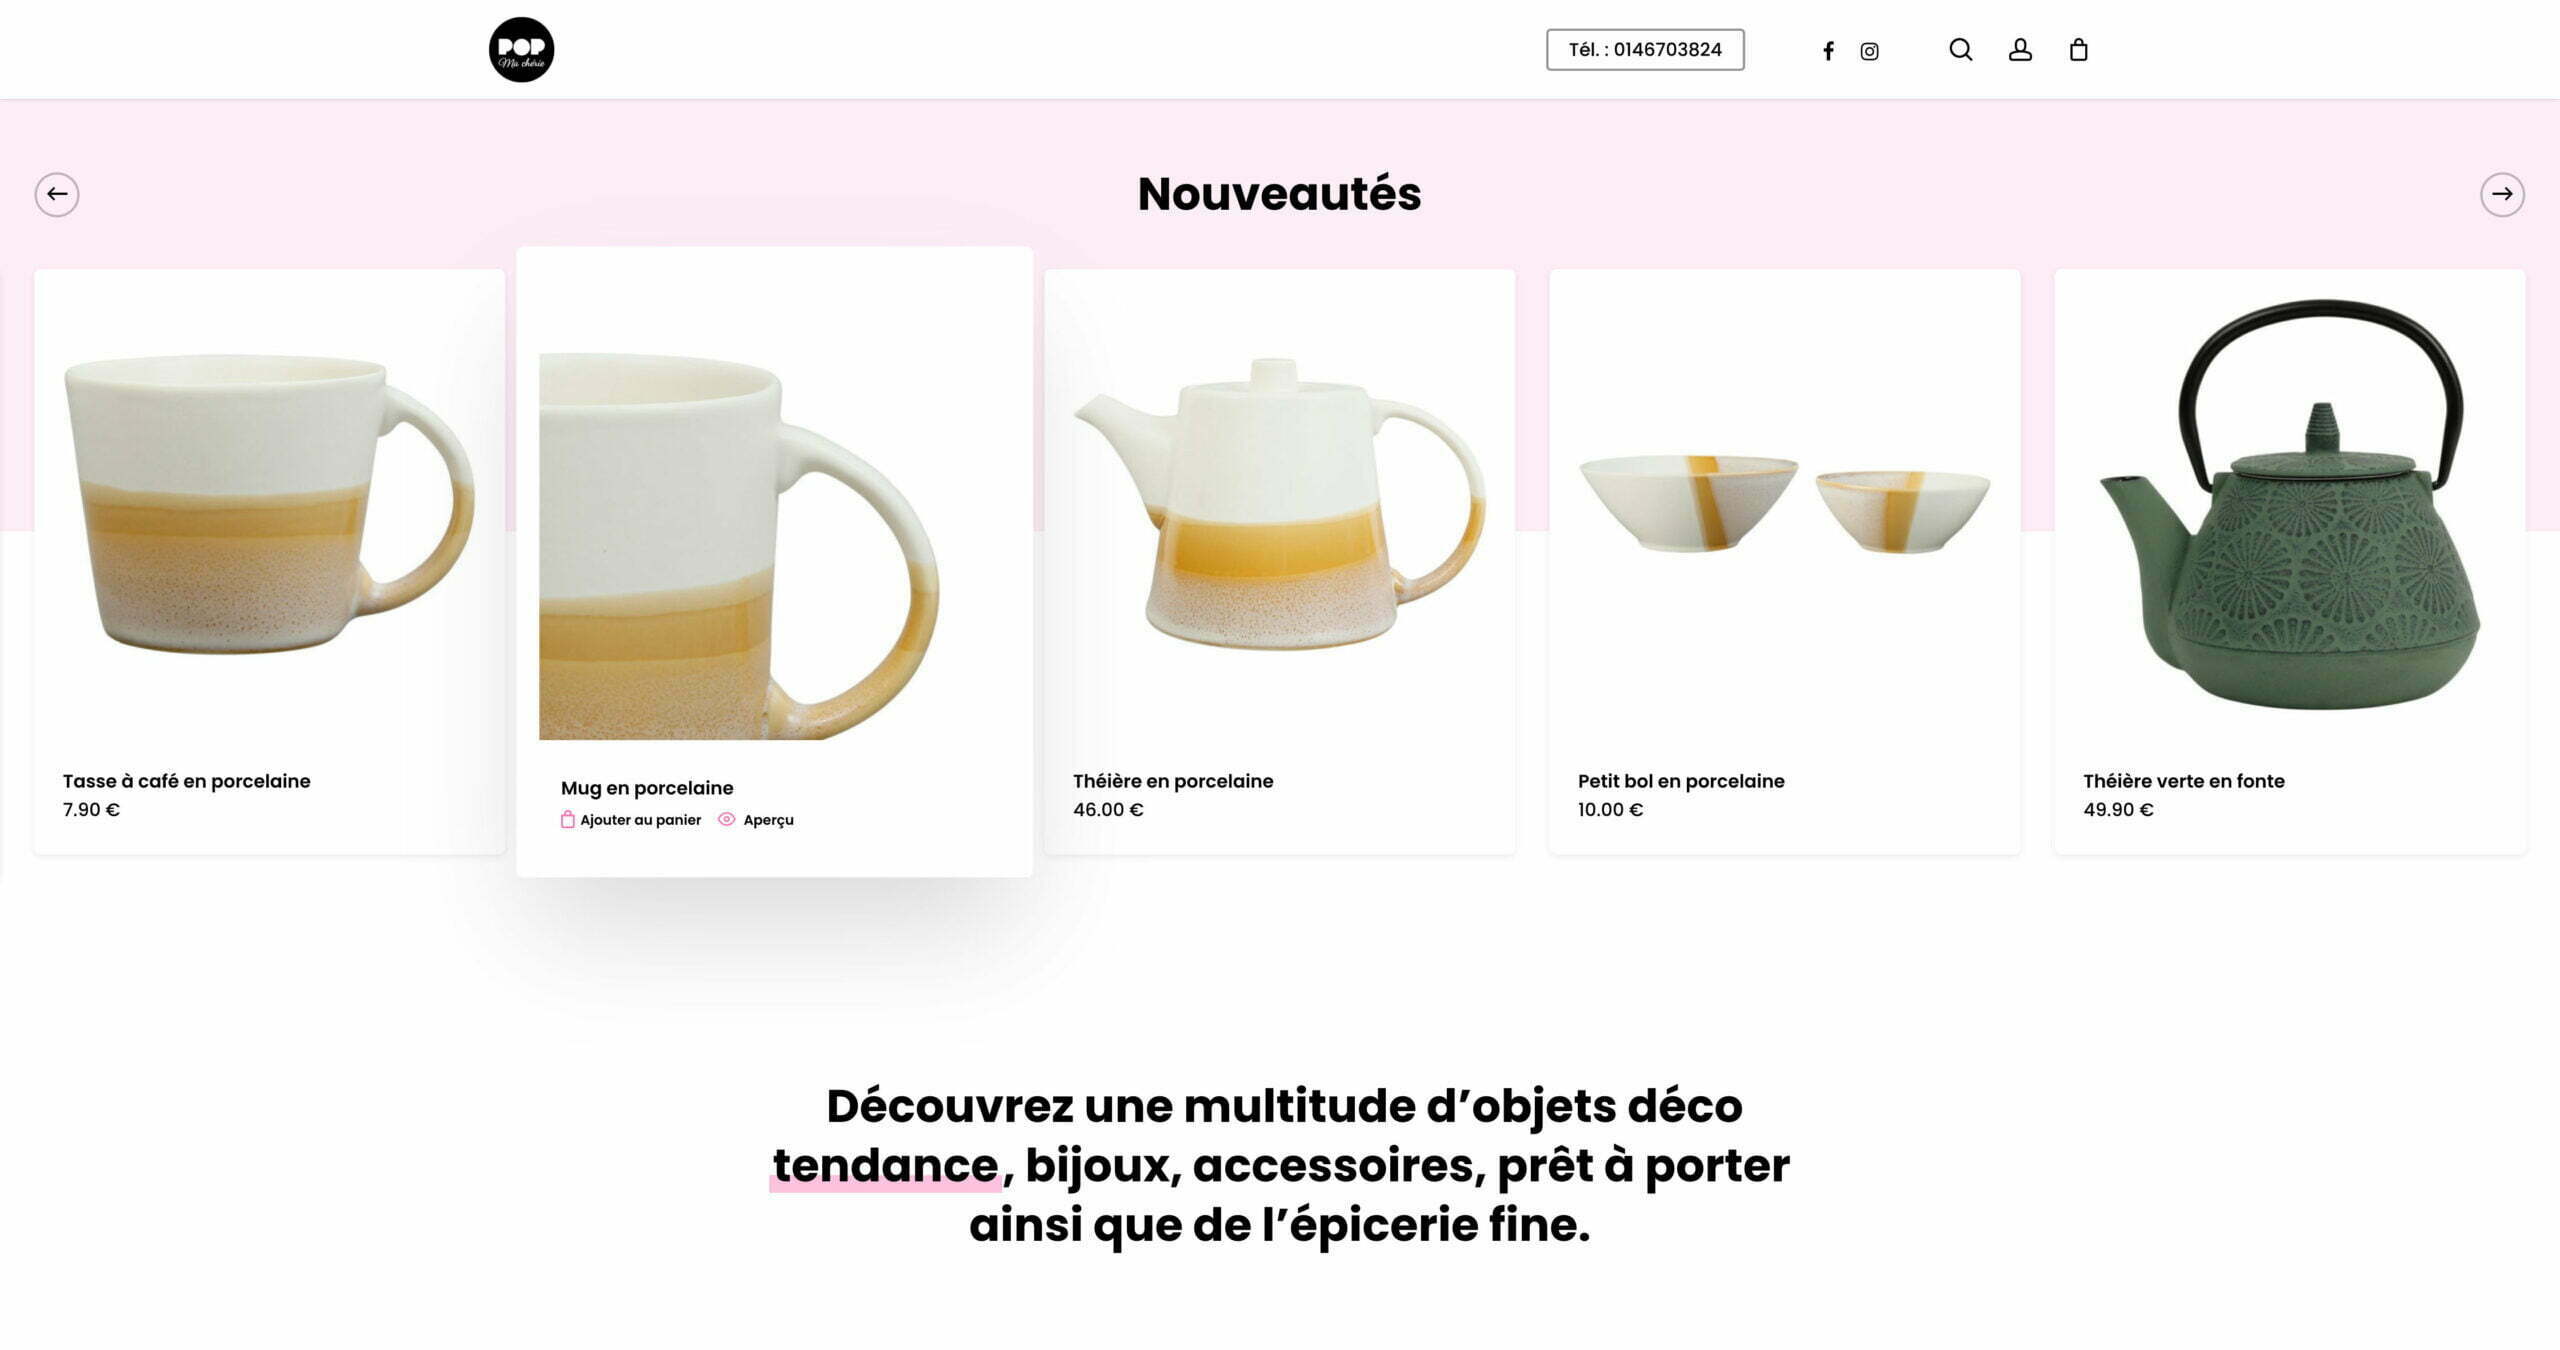The width and height of the screenshot is (2560, 1350).
Task: Go to previous Nouveautés carousel slide
Action: pos(57,194)
